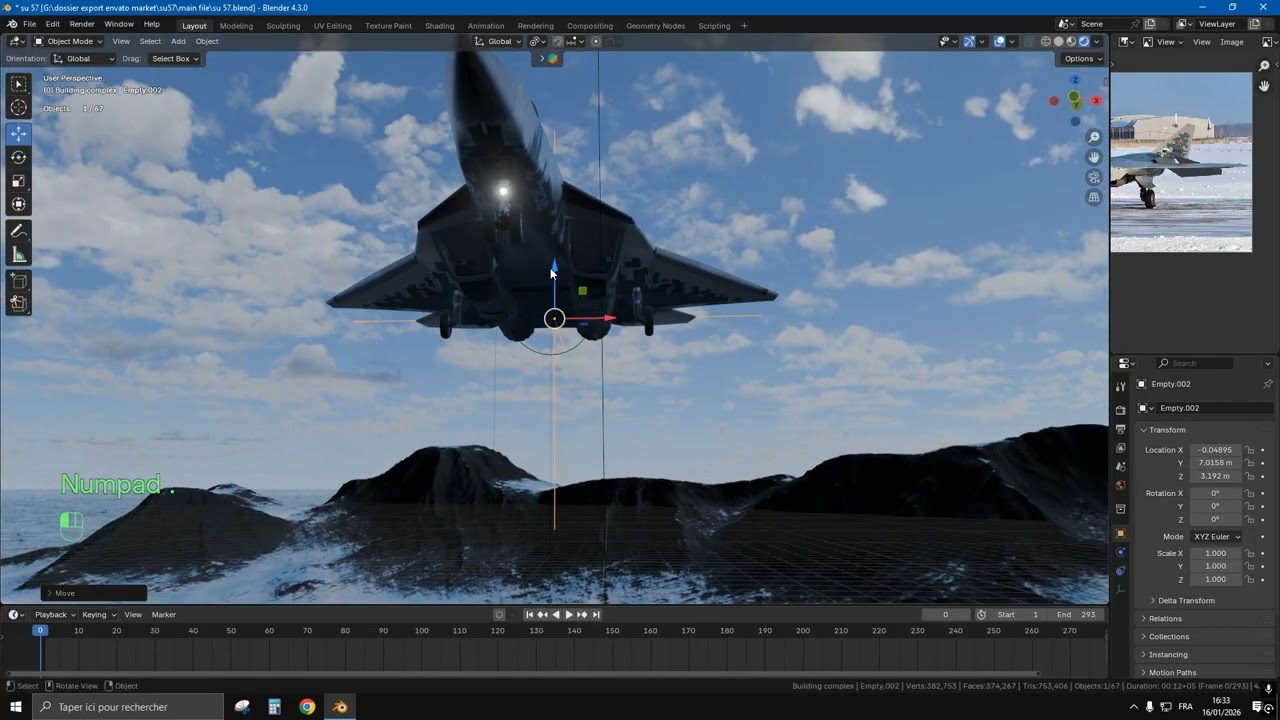The image size is (1280, 720).
Task: Open the File menu
Action: pyautogui.click(x=30, y=24)
